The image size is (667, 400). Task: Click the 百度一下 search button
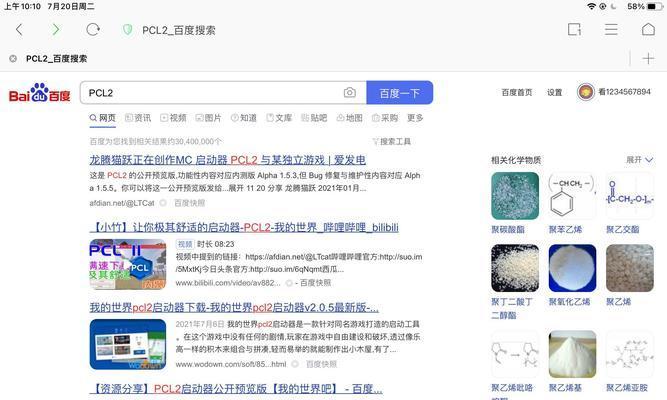pos(400,92)
